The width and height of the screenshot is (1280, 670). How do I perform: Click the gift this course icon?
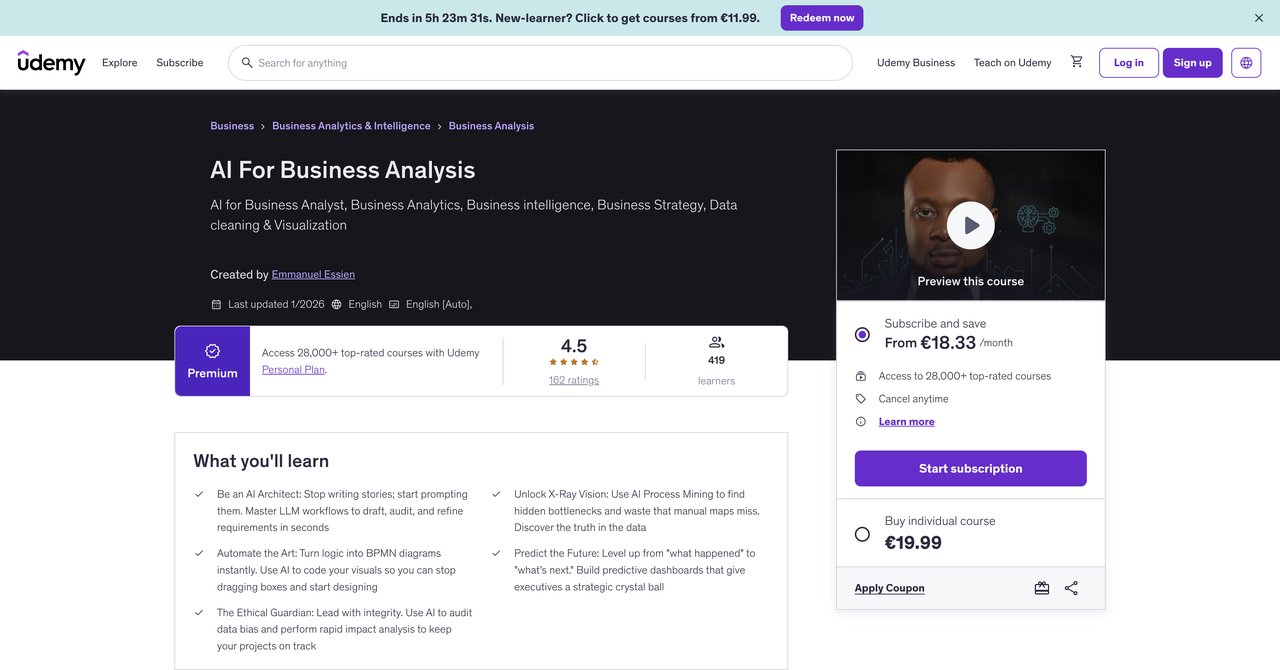tap(1042, 588)
